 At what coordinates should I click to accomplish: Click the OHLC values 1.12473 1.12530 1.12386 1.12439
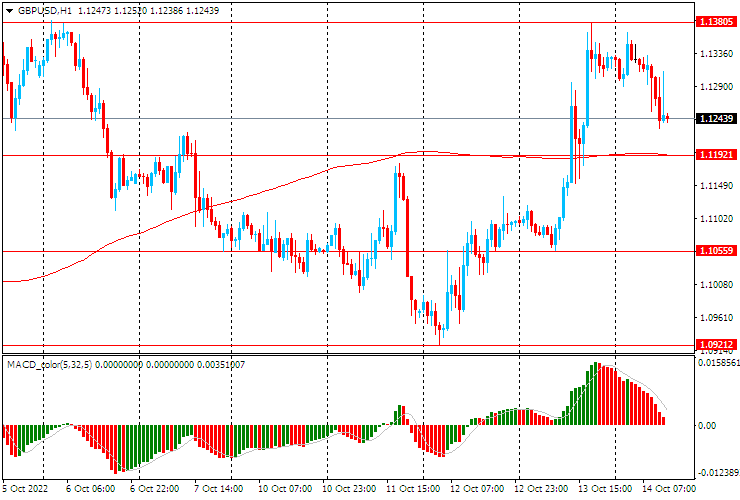coord(148,10)
